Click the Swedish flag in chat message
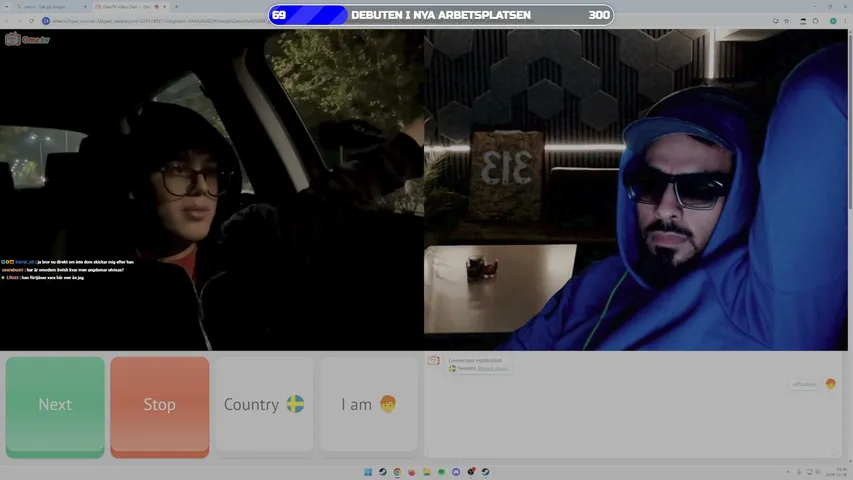853x480 pixels. click(452, 368)
